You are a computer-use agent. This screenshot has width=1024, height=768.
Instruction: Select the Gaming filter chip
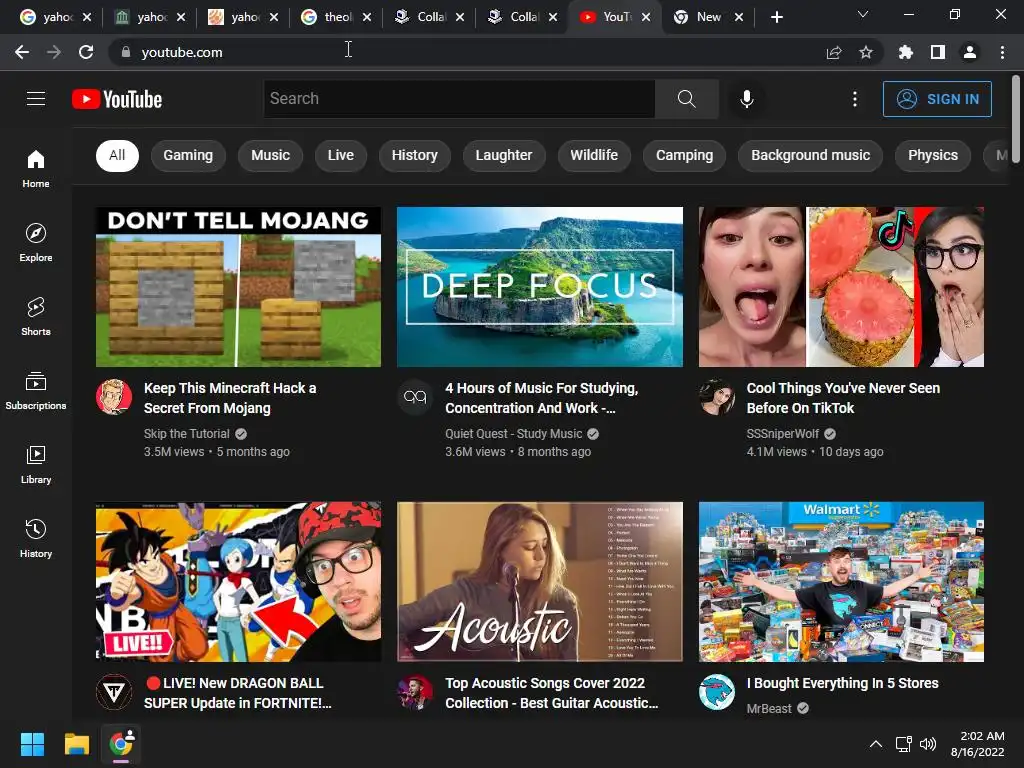pos(188,155)
